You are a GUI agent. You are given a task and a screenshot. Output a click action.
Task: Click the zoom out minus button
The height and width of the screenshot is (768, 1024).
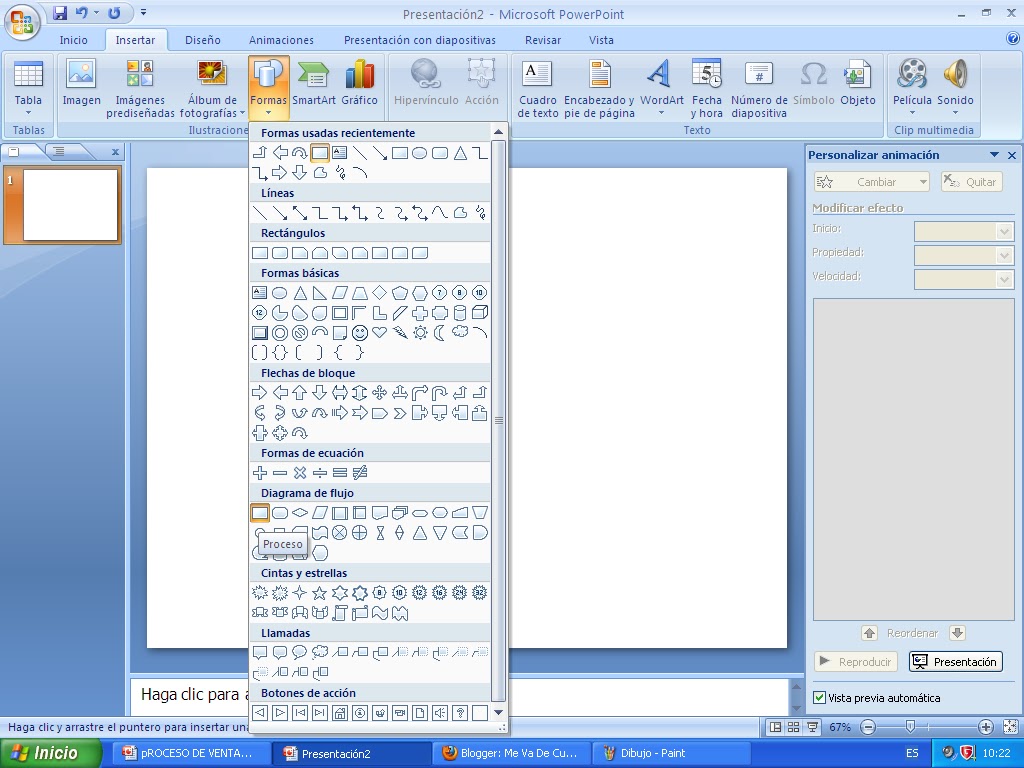(x=868, y=727)
